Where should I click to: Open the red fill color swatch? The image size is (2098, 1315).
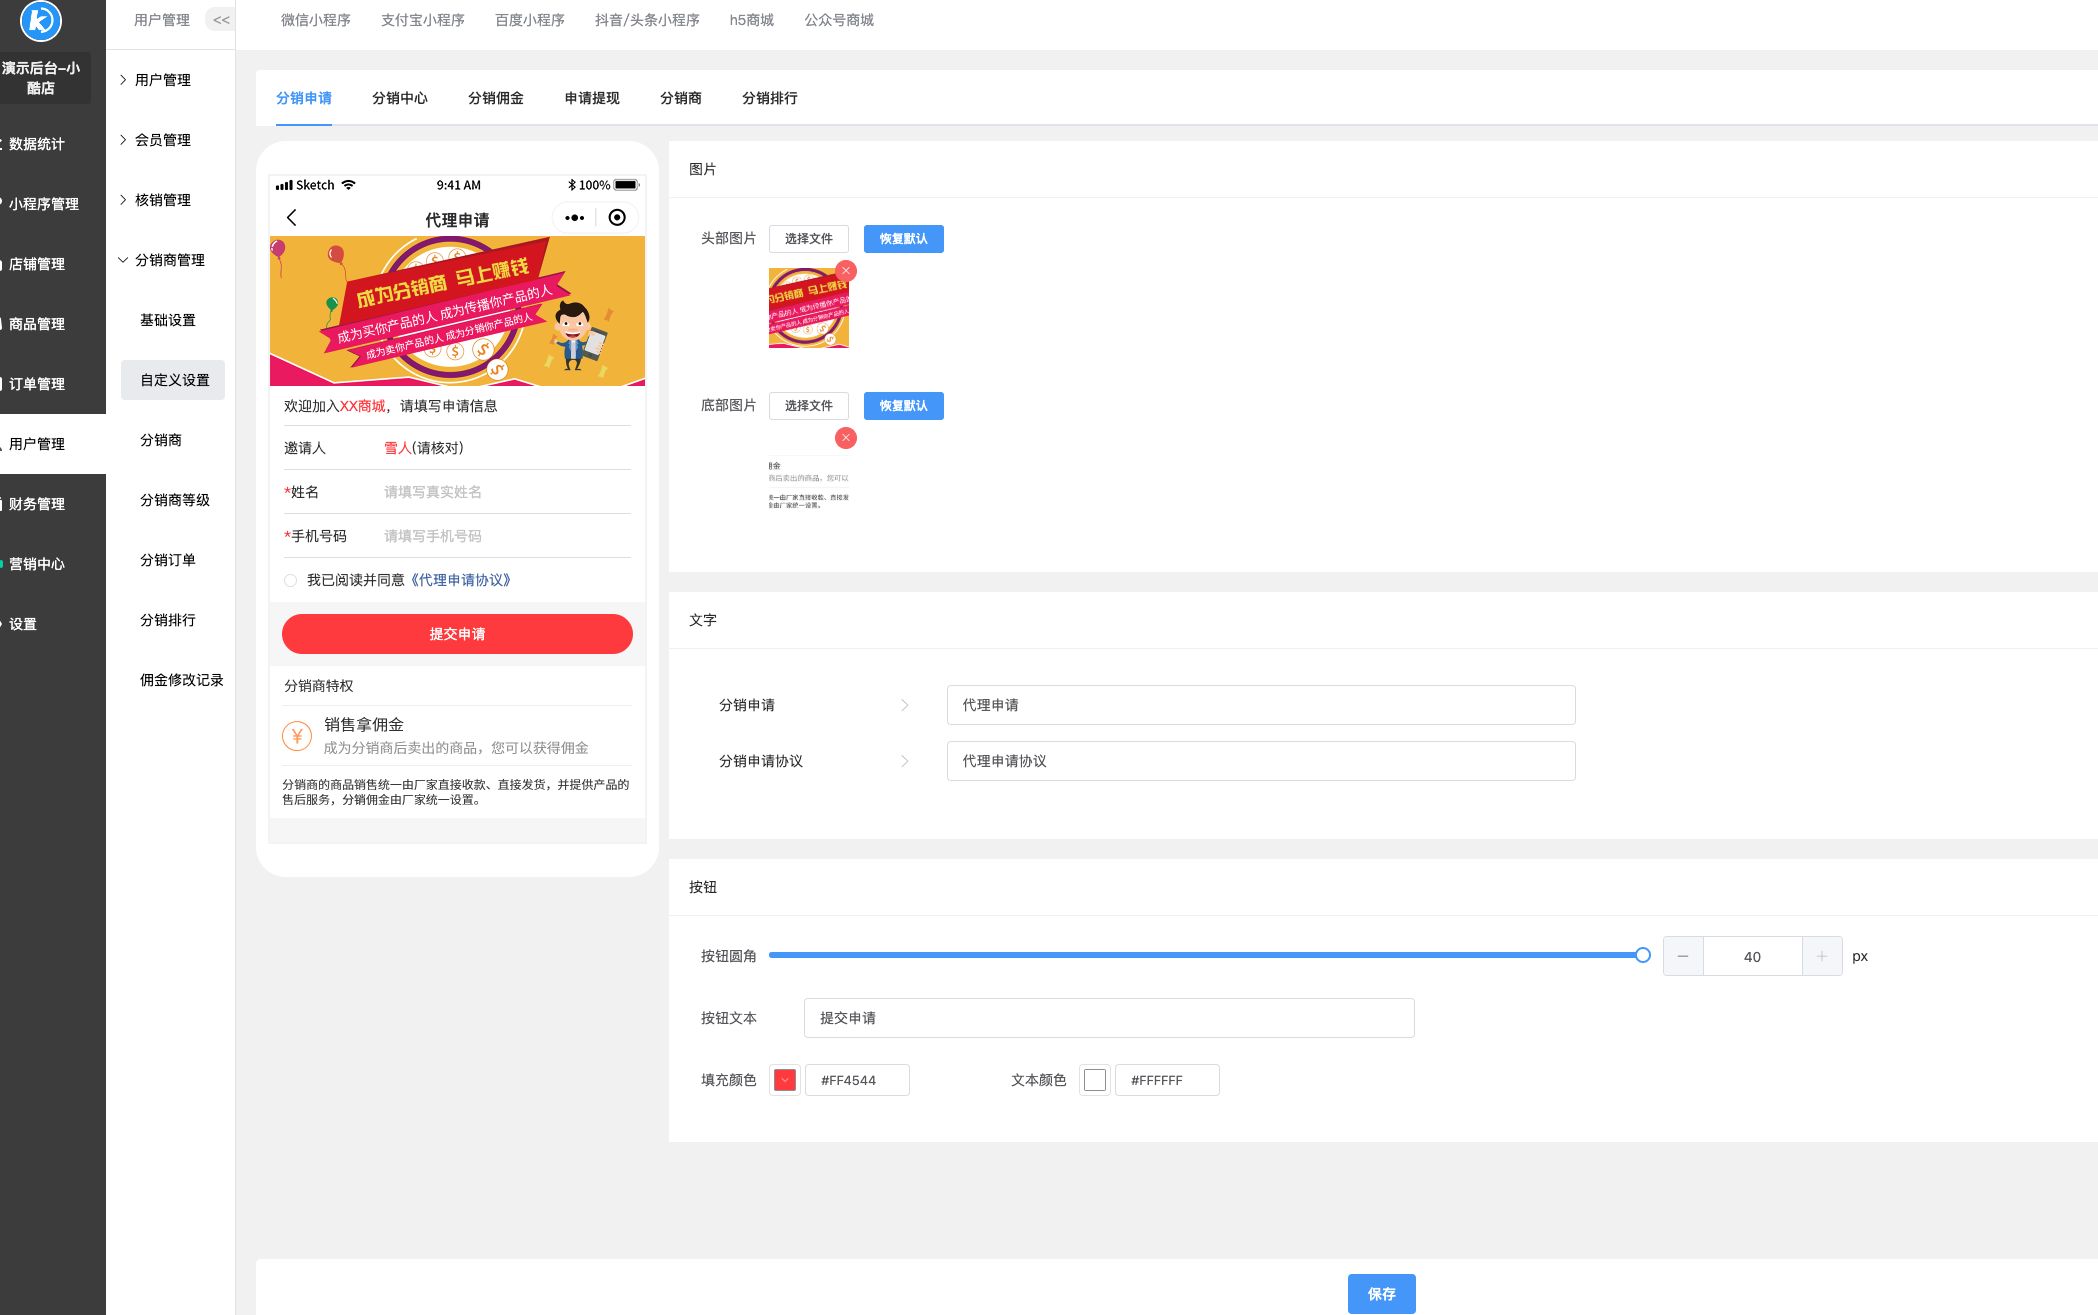click(785, 1080)
